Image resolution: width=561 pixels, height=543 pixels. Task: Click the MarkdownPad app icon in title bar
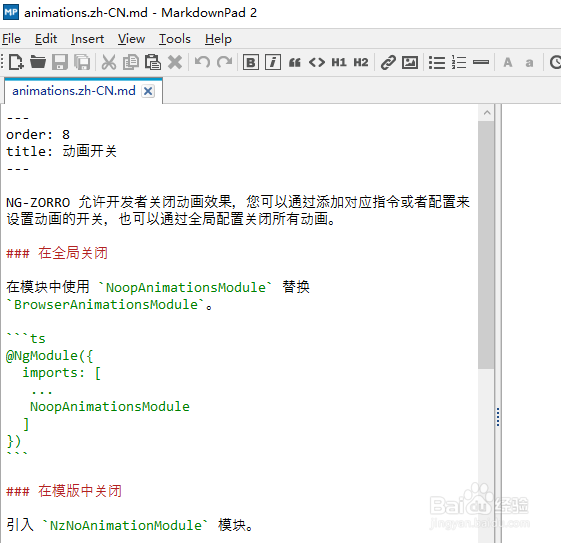pos(11,13)
